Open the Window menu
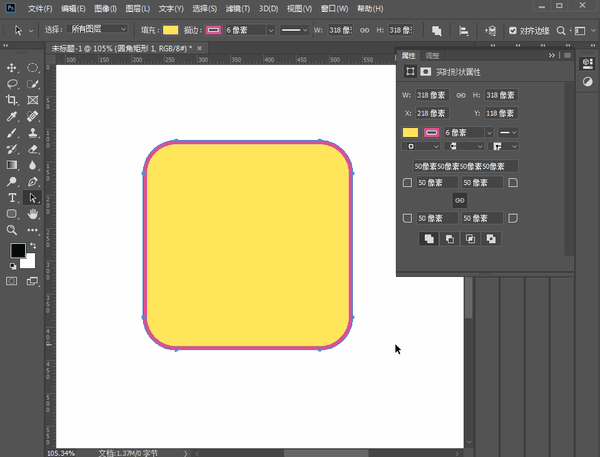600x457 pixels. point(334,8)
